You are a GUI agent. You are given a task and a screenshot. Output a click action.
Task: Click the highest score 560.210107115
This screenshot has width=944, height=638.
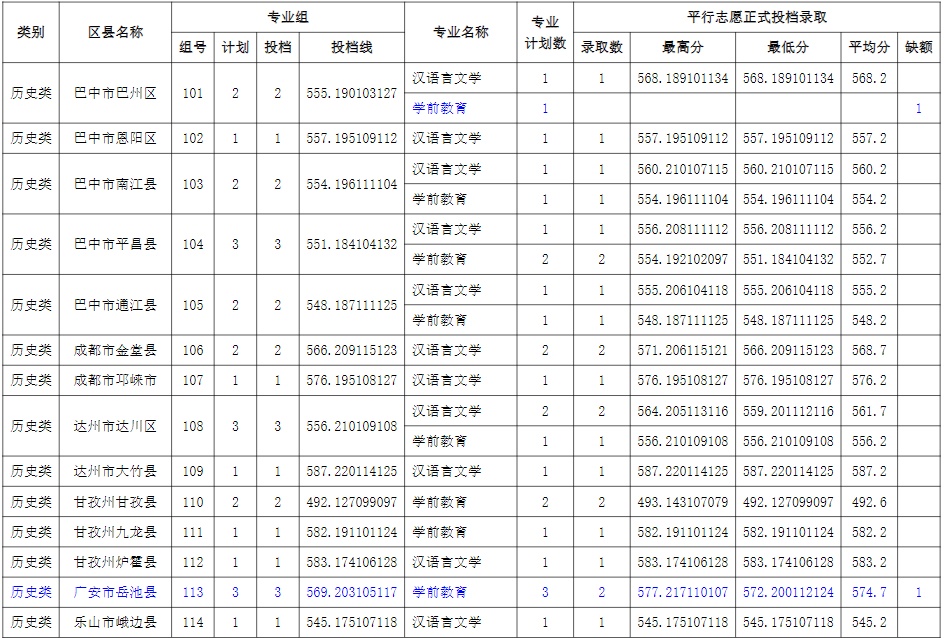click(x=683, y=169)
